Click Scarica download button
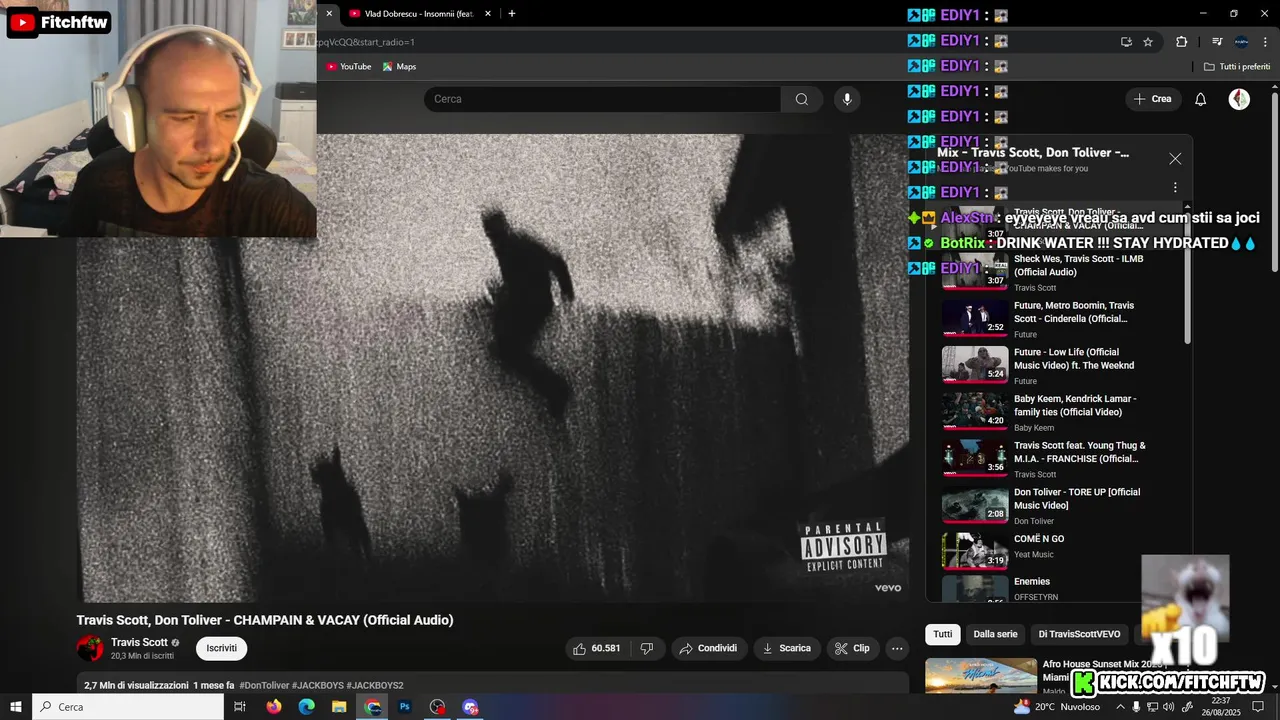The image size is (1280, 720). tap(786, 648)
